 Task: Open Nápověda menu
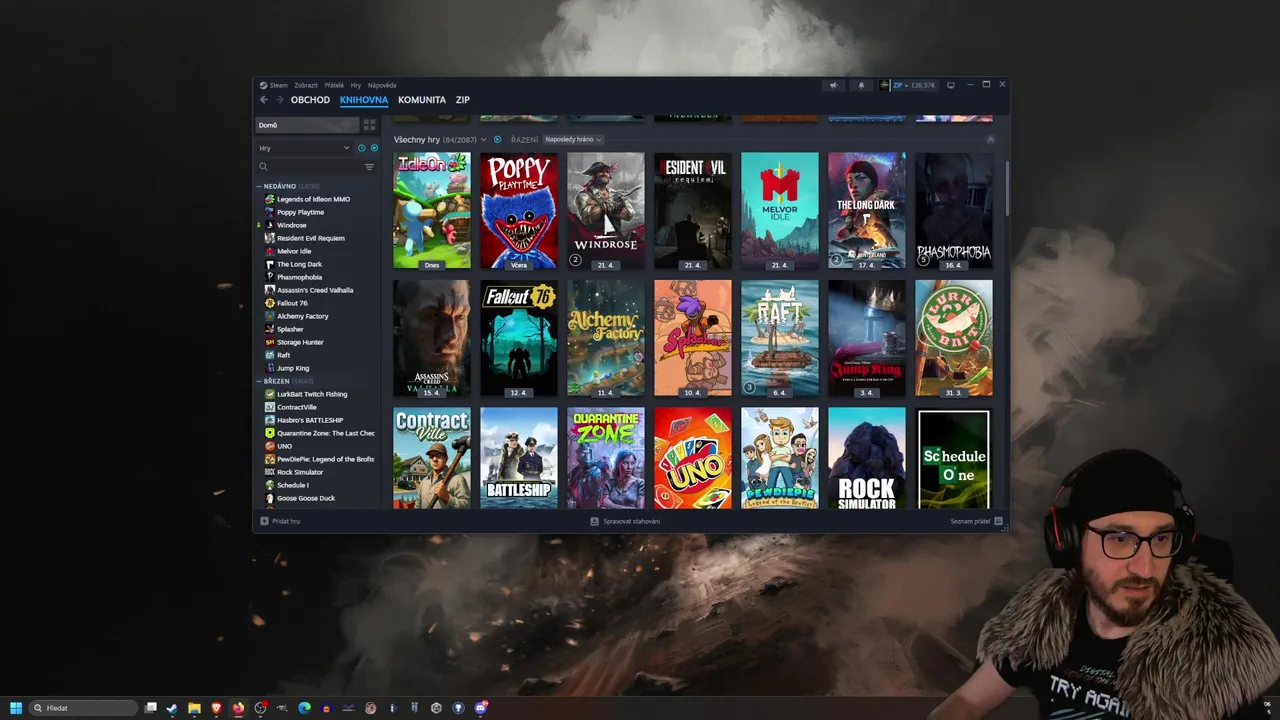tap(382, 85)
